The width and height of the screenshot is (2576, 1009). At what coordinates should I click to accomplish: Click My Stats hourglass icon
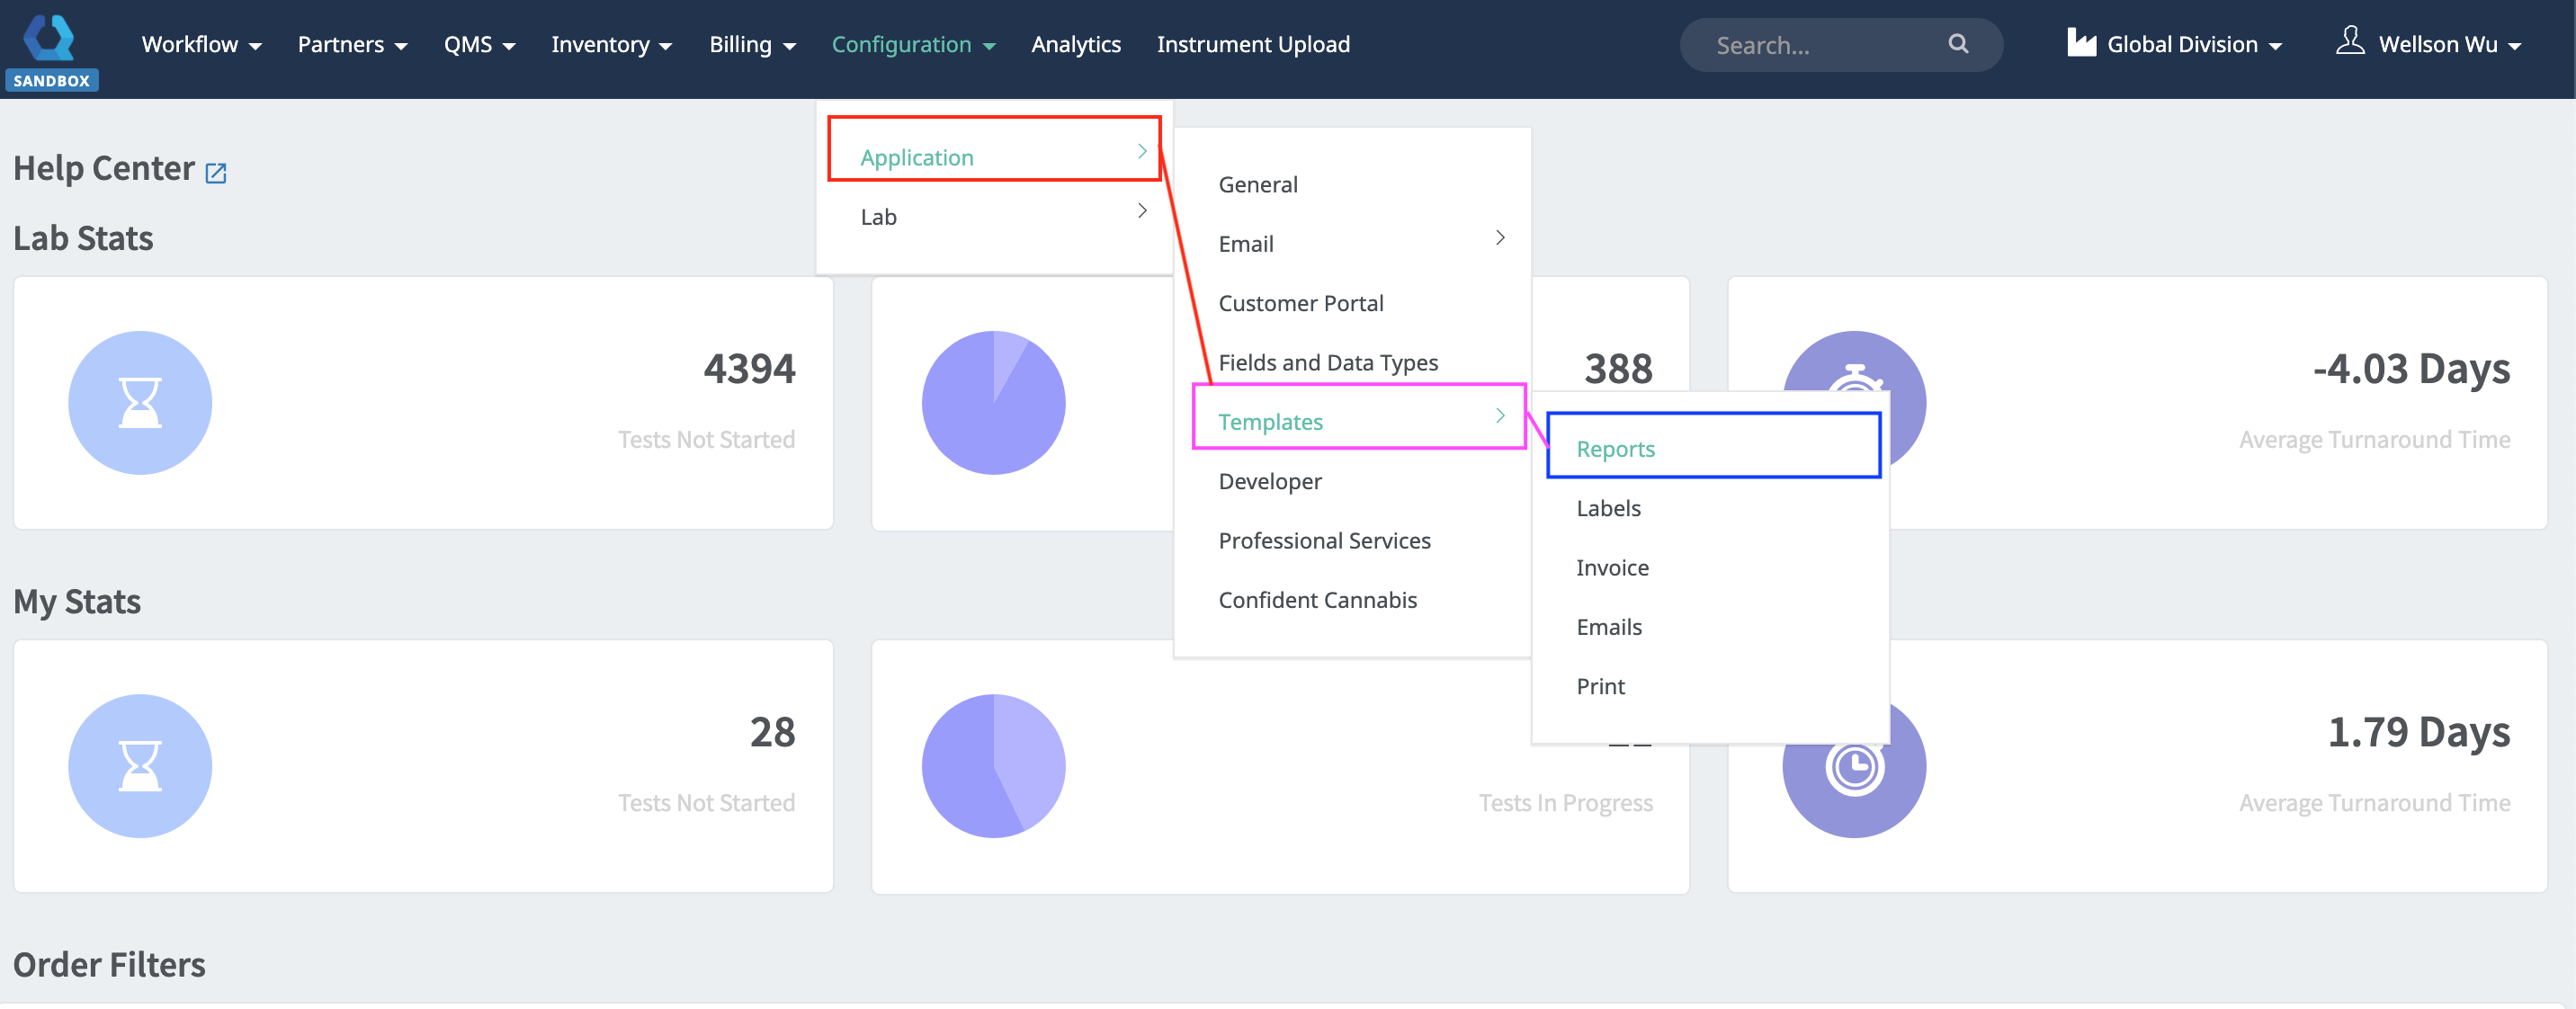[x=140, y=766]
